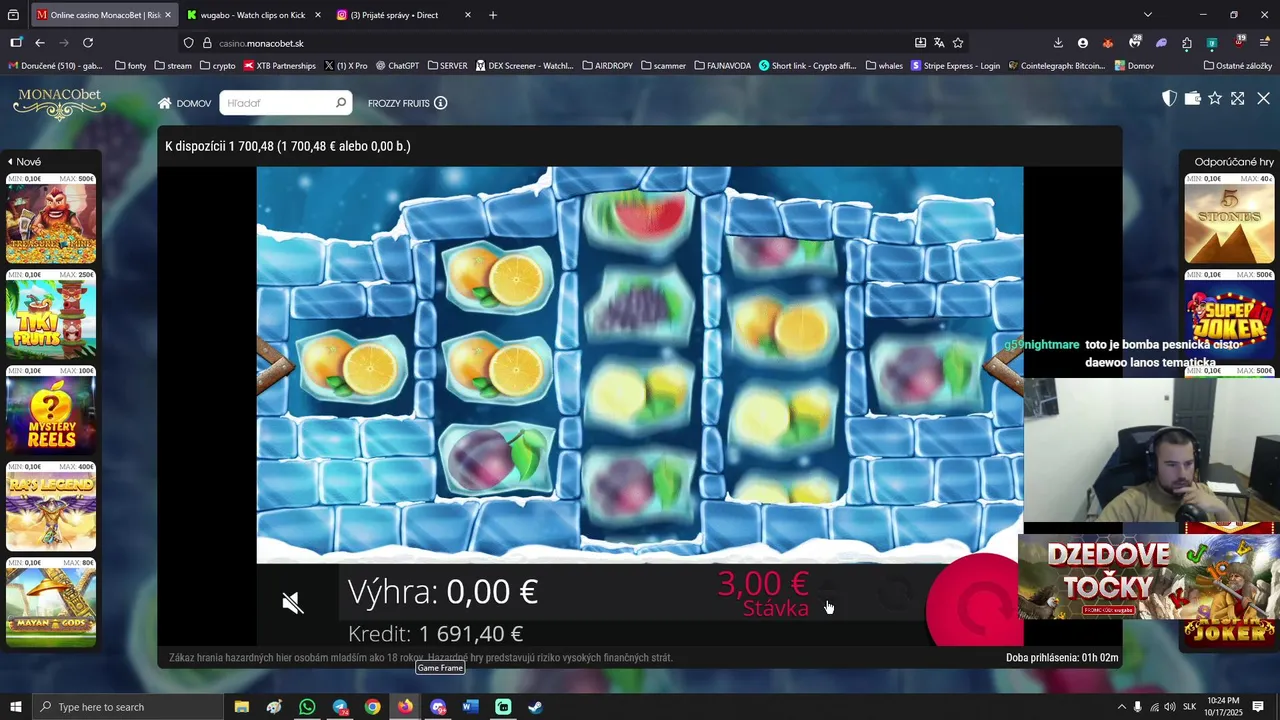The width and height of the screenshot is (1280, 720).
Task: Toggle fullscreen expand arrows icon
Action: [x=1238, y=98]
